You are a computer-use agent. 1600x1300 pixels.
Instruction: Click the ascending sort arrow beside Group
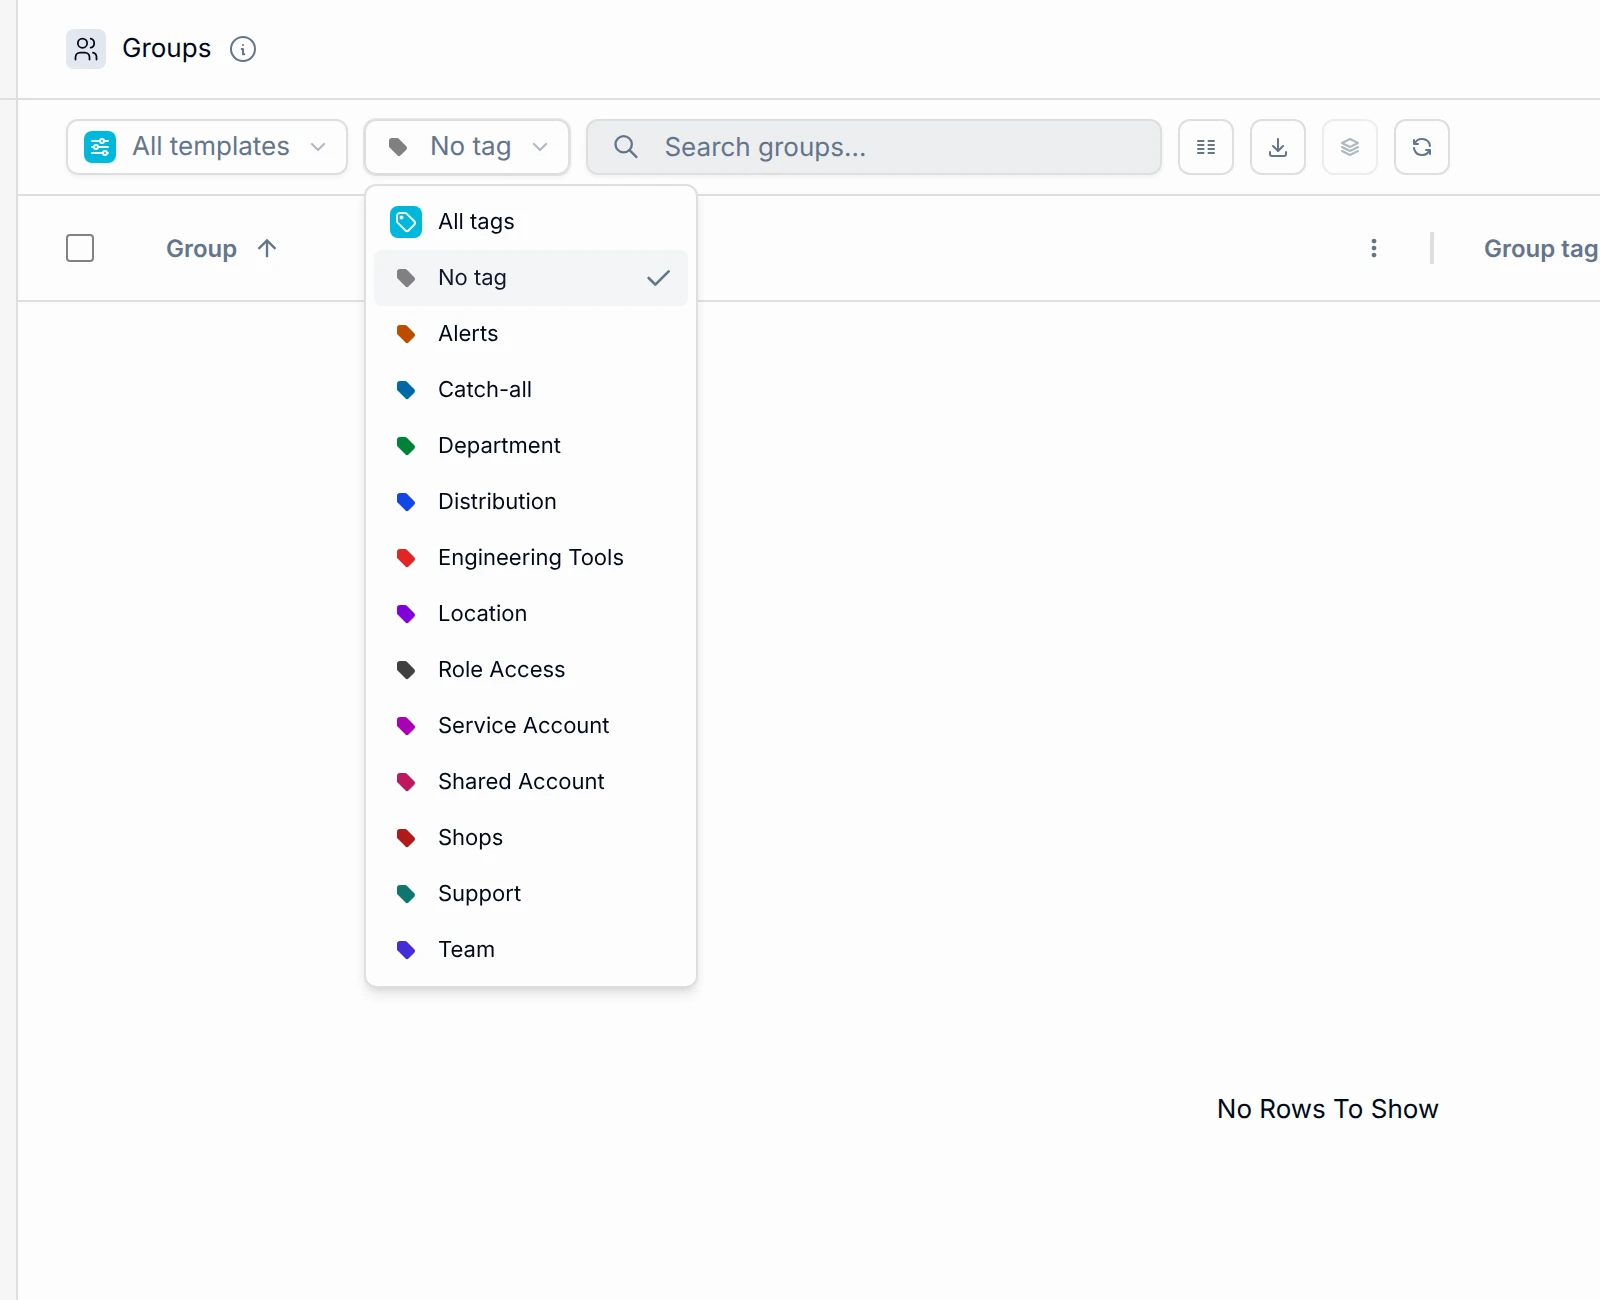tap(267, 248)
